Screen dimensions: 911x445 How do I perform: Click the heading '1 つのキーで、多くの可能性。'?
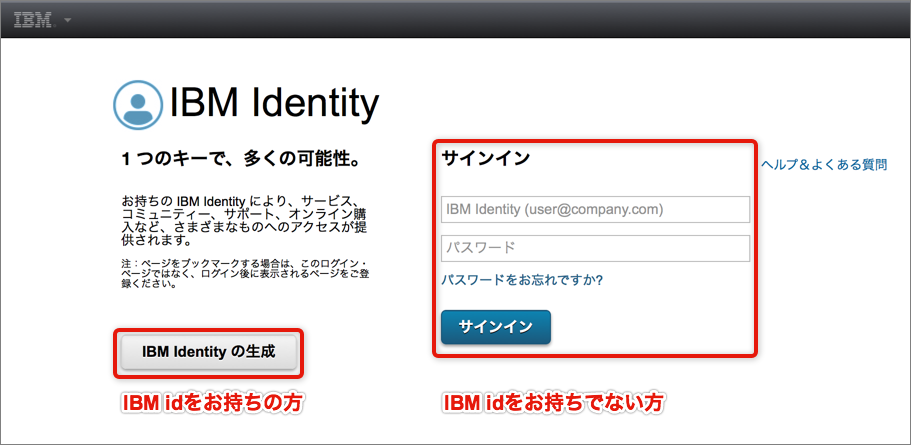[x=240, y=159]
